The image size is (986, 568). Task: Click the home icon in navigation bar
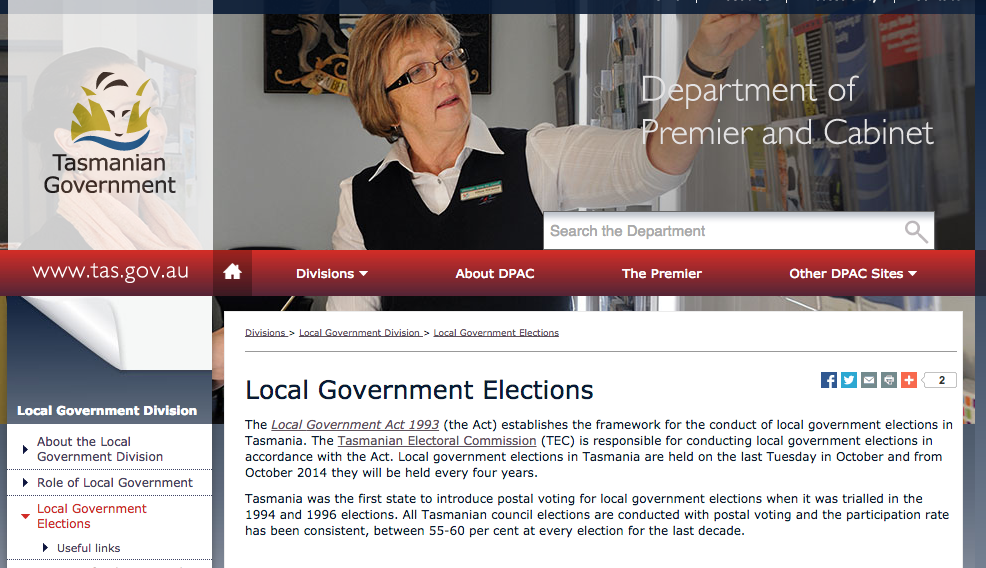click(x=232, y=272)
